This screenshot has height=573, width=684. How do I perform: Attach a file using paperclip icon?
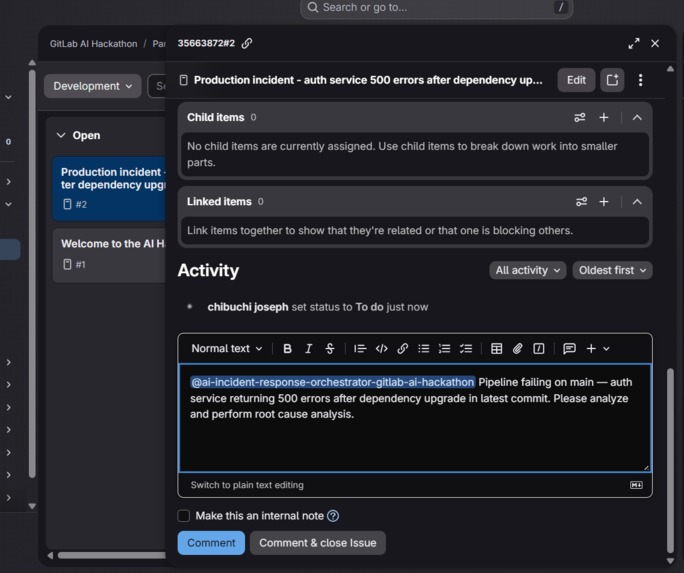(517, 348)
